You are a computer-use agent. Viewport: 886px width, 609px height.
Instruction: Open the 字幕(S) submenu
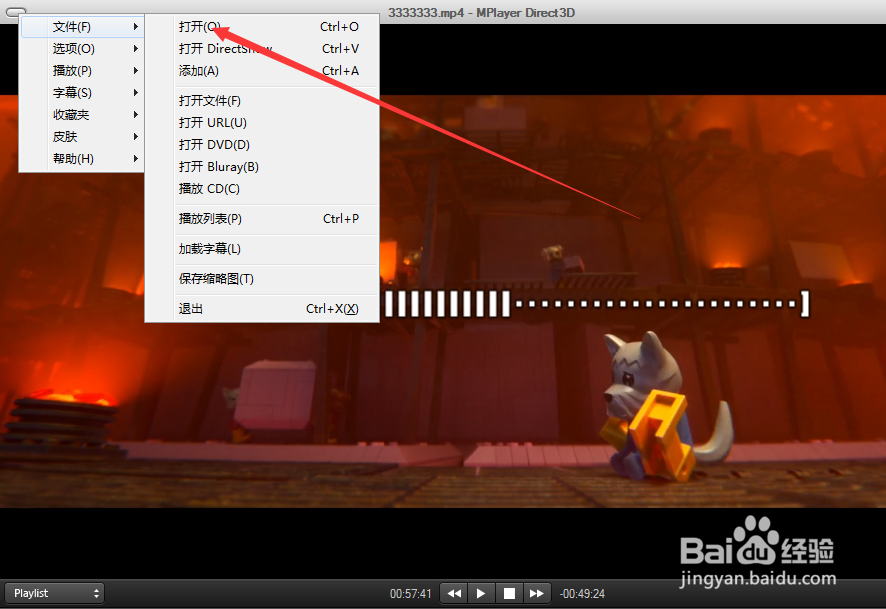coord(82,93)
